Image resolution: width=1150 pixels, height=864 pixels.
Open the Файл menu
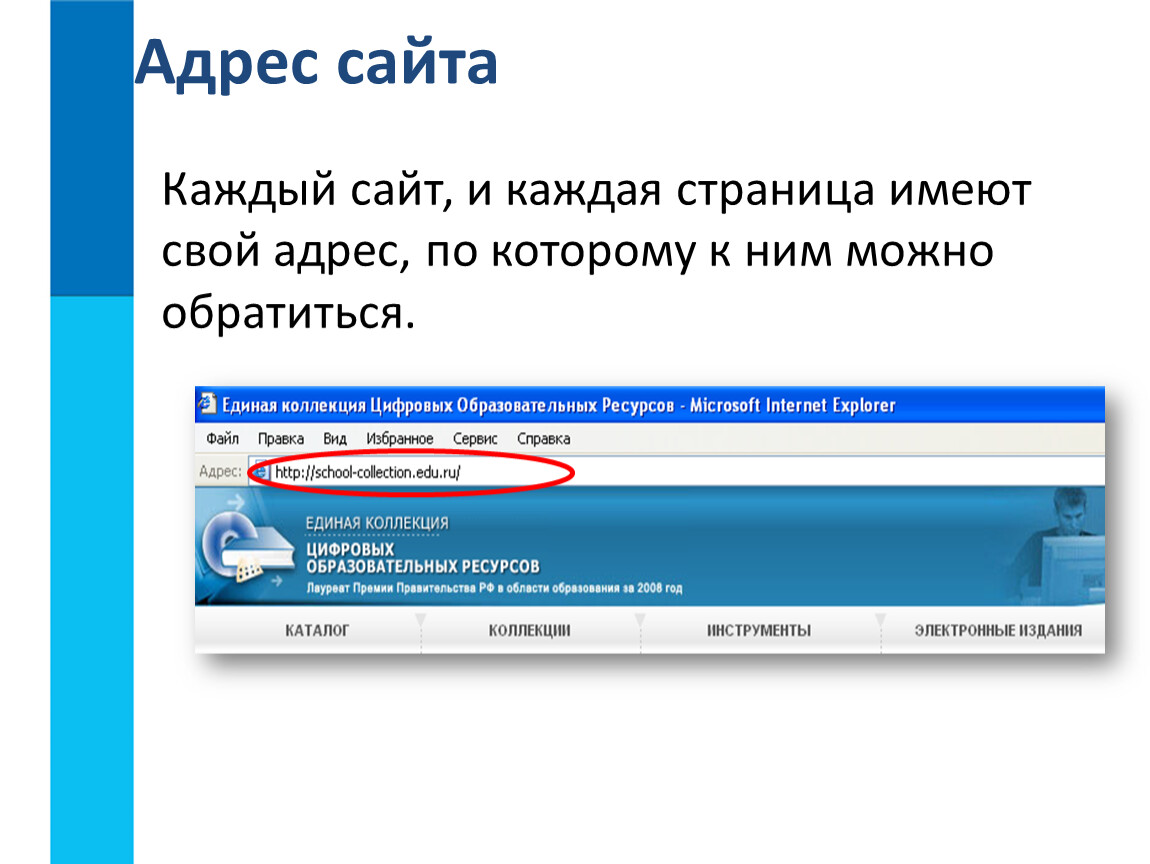click(x=222, y=439)
